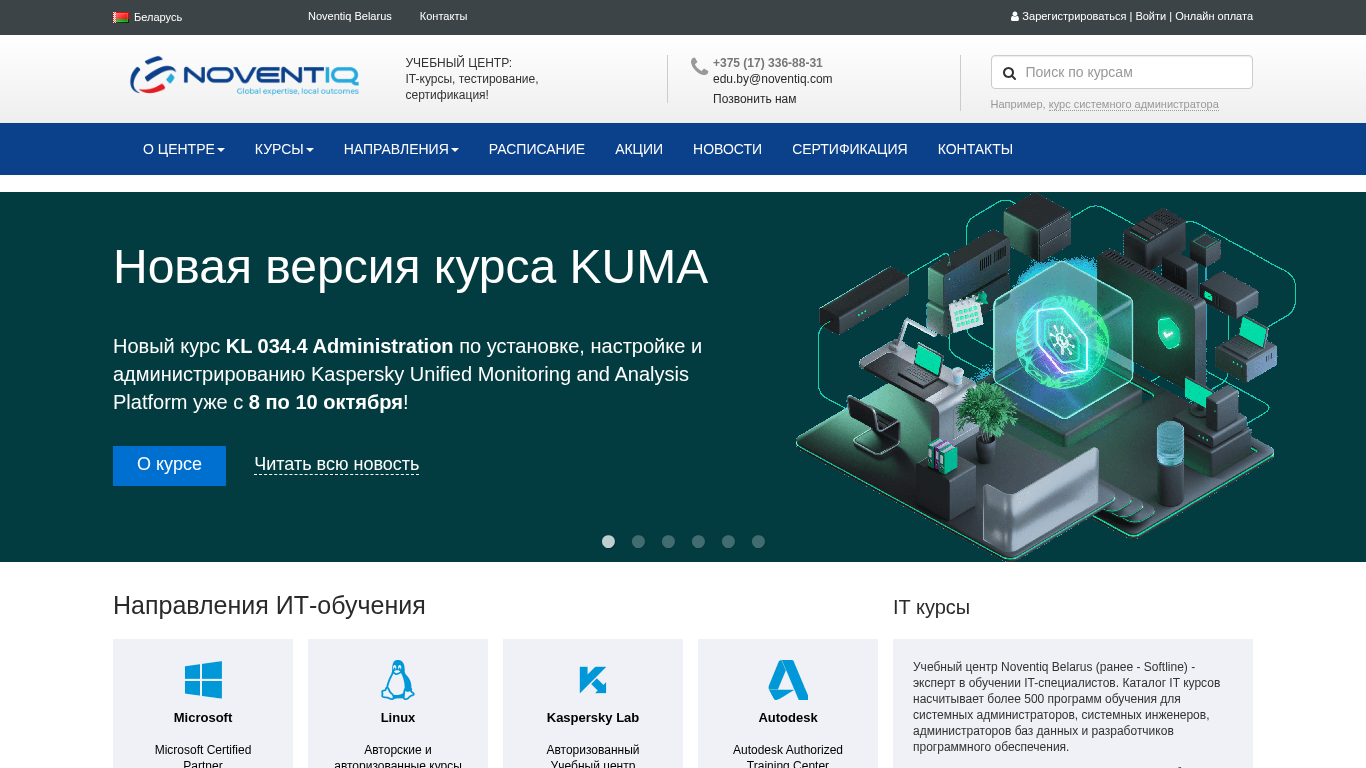Screen dimensions: 1366x768
Task: Click the user icon beside Зарегистрироваться
Action: 1015,17
